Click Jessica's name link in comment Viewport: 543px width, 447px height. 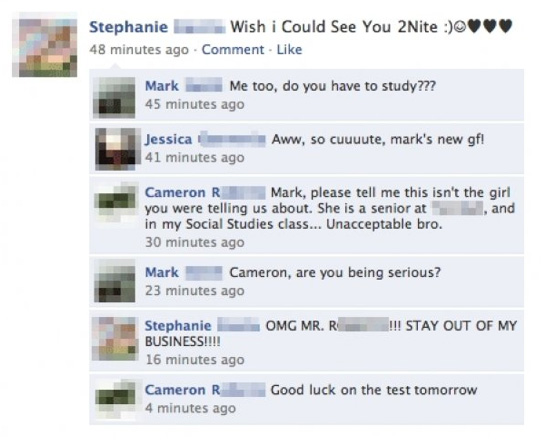[x=168, y=140]
